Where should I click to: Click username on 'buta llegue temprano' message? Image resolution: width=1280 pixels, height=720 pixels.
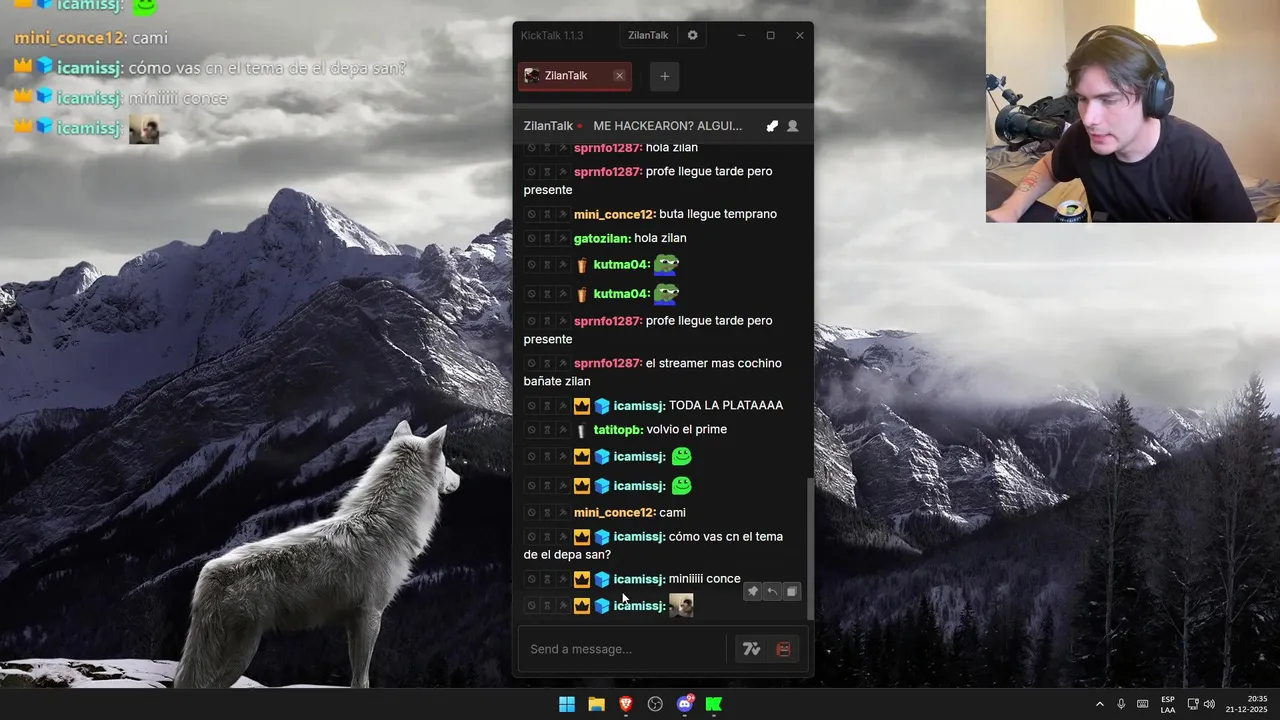tap(615, 214)
